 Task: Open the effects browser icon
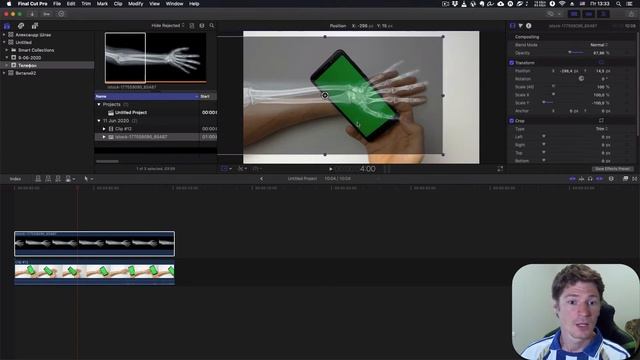625,179
